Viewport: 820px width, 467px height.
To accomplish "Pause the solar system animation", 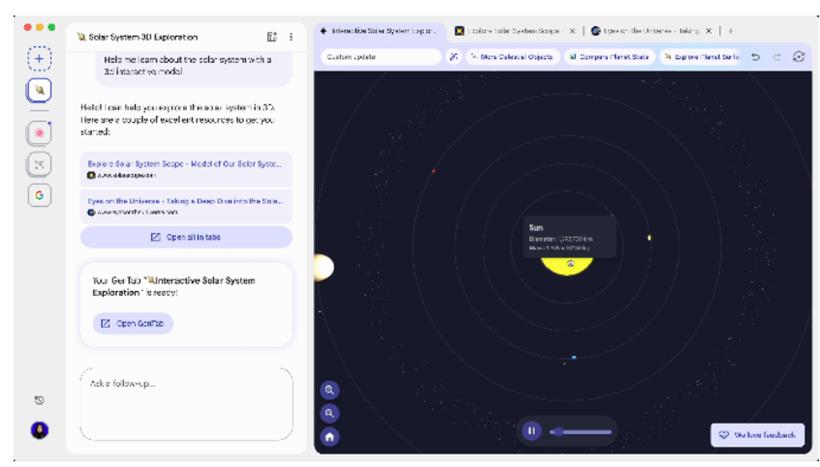I will click(x=531, y=431).
